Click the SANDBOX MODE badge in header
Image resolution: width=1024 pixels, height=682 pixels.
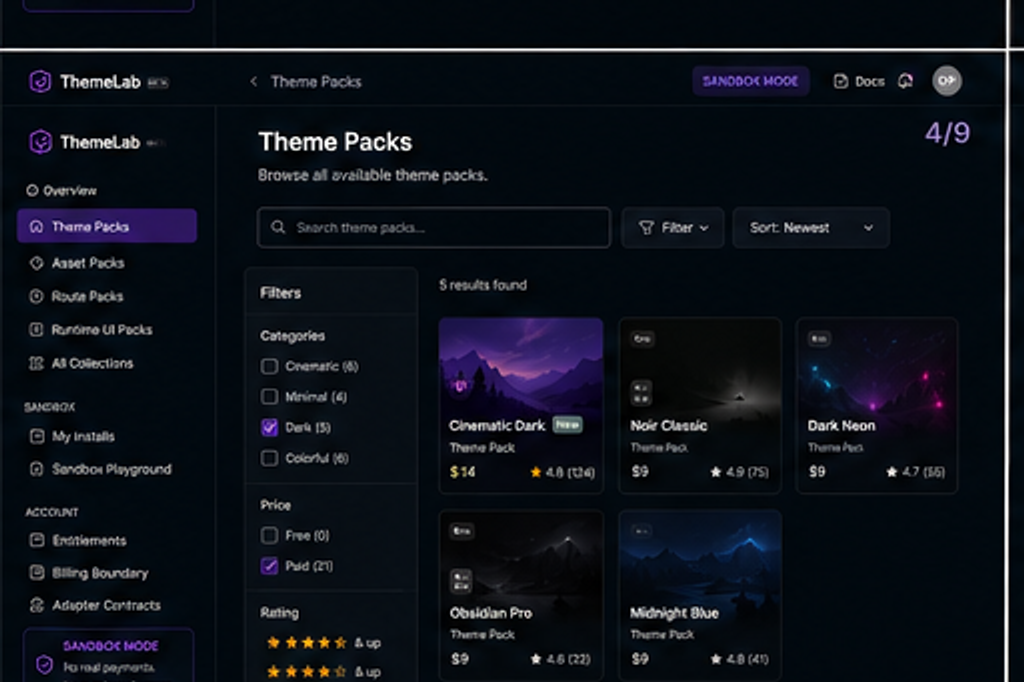pyautogui.click(x=750, y=81)
